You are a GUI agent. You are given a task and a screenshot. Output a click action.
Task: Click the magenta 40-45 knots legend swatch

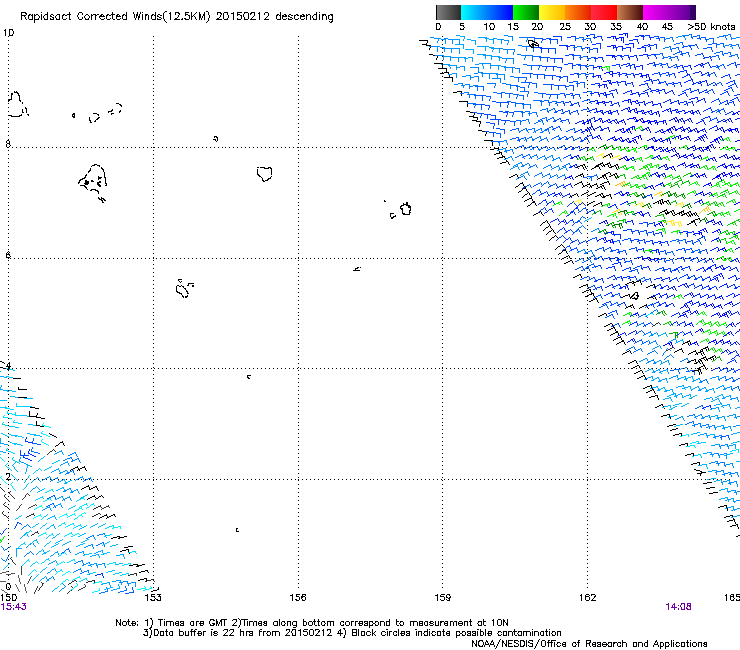(x=656, y=12)
